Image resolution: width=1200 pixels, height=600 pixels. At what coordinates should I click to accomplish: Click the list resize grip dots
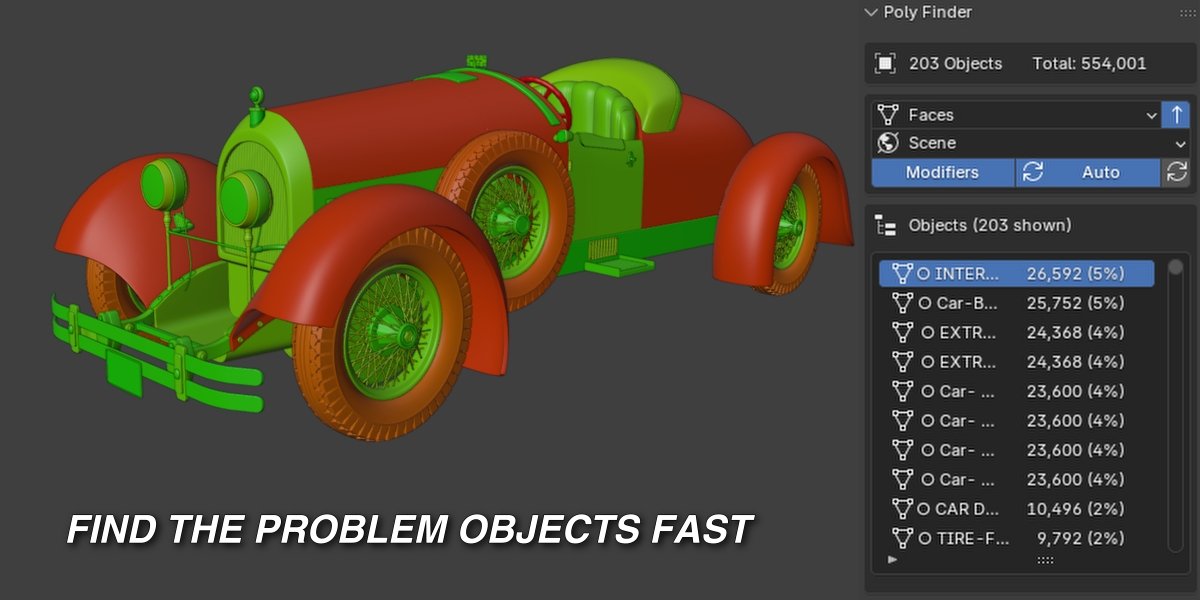[1045, 560]
